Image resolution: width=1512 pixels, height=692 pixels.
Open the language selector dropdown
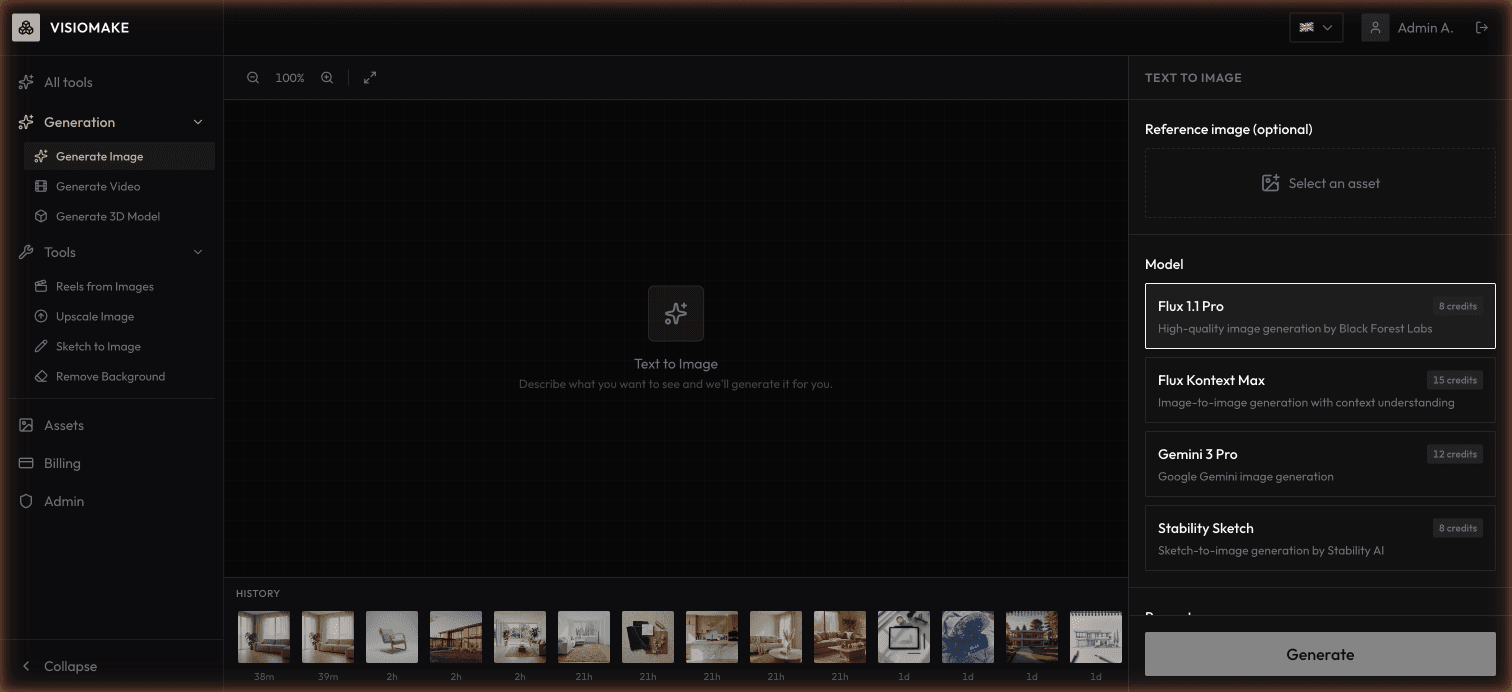tap(1315, 27)
